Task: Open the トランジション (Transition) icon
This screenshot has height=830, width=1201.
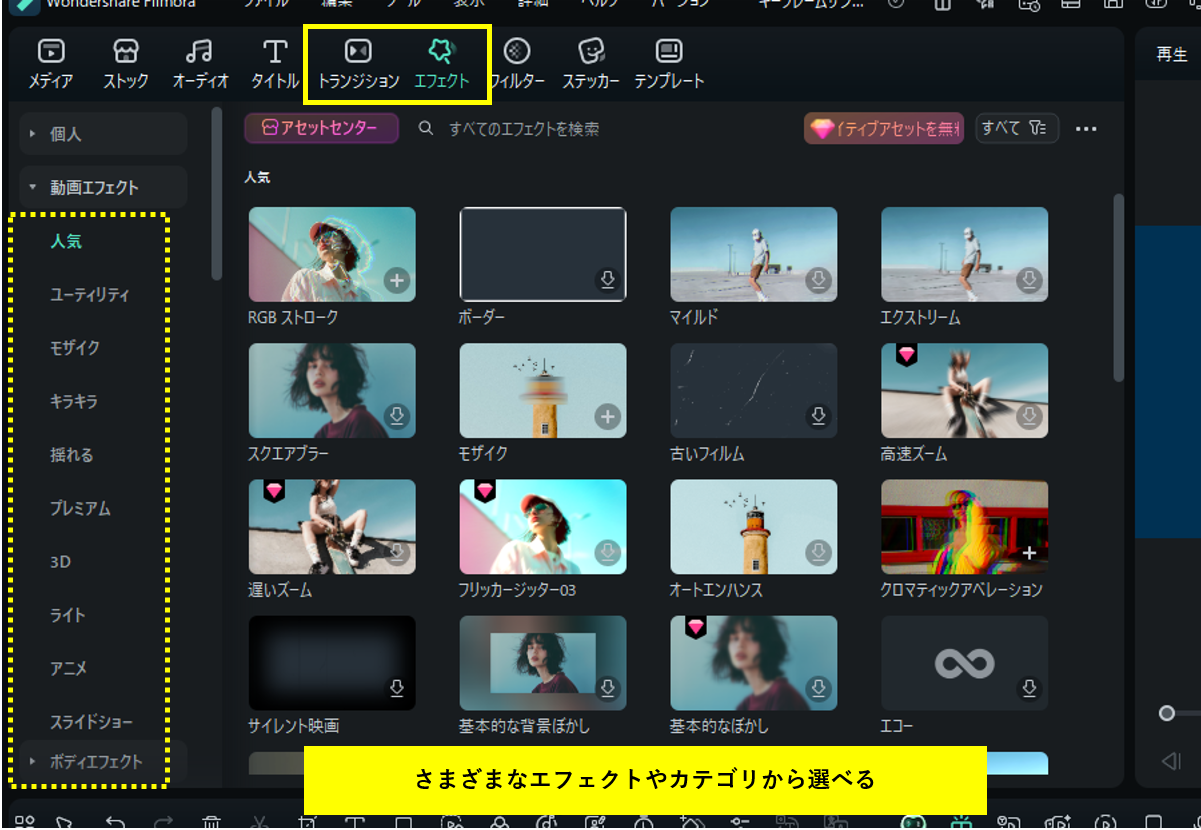Action: [358, 52]
